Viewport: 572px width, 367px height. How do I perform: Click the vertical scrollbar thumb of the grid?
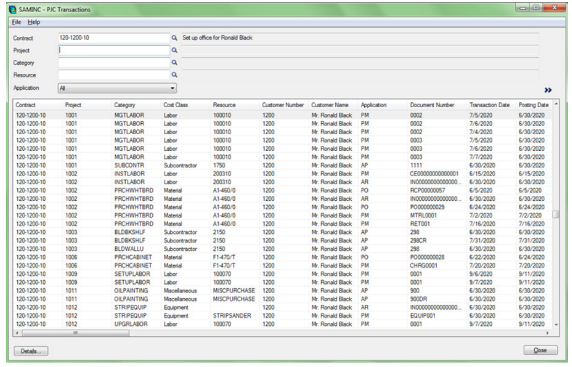pyautogui.click(x=556, y=214)
